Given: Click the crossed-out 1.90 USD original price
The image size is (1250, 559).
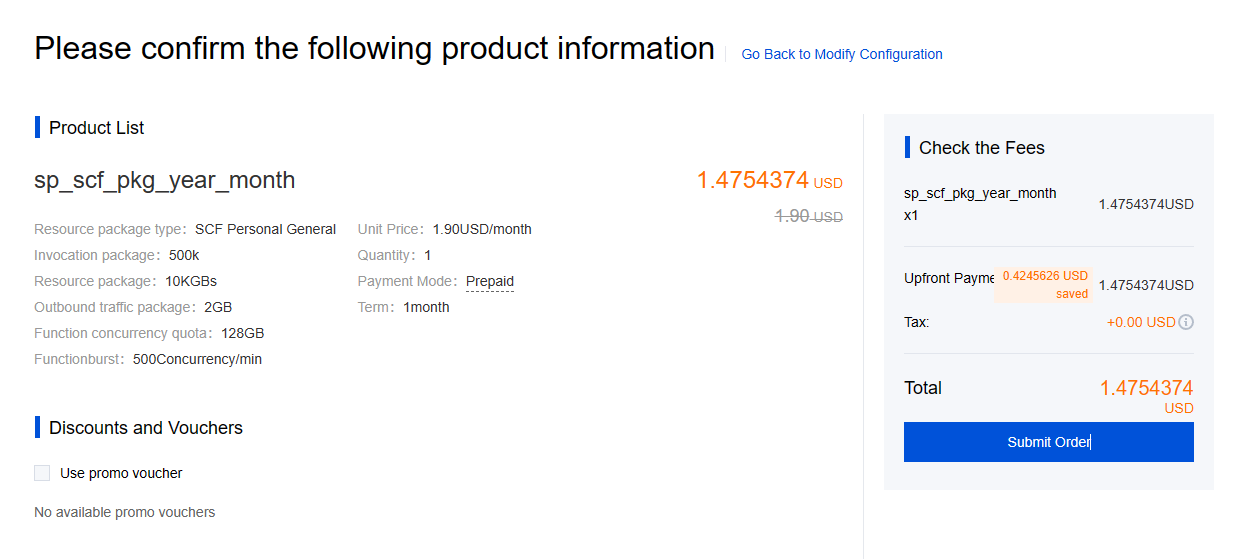Looking at the screenshot, I should pos(809,216).
